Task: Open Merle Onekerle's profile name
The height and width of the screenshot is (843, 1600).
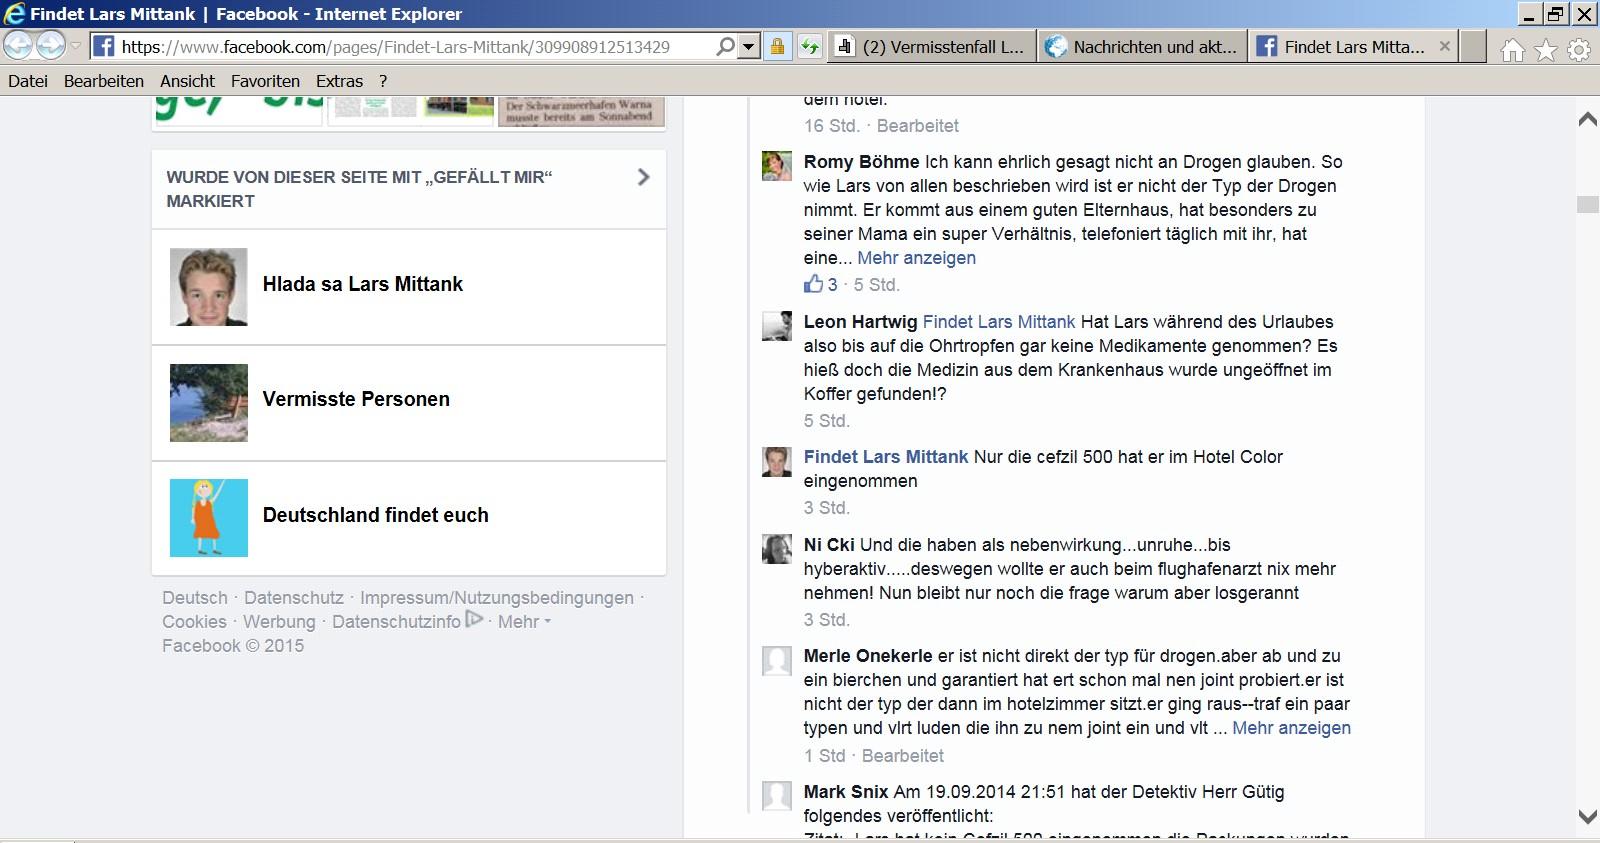Action: (868, 656)
